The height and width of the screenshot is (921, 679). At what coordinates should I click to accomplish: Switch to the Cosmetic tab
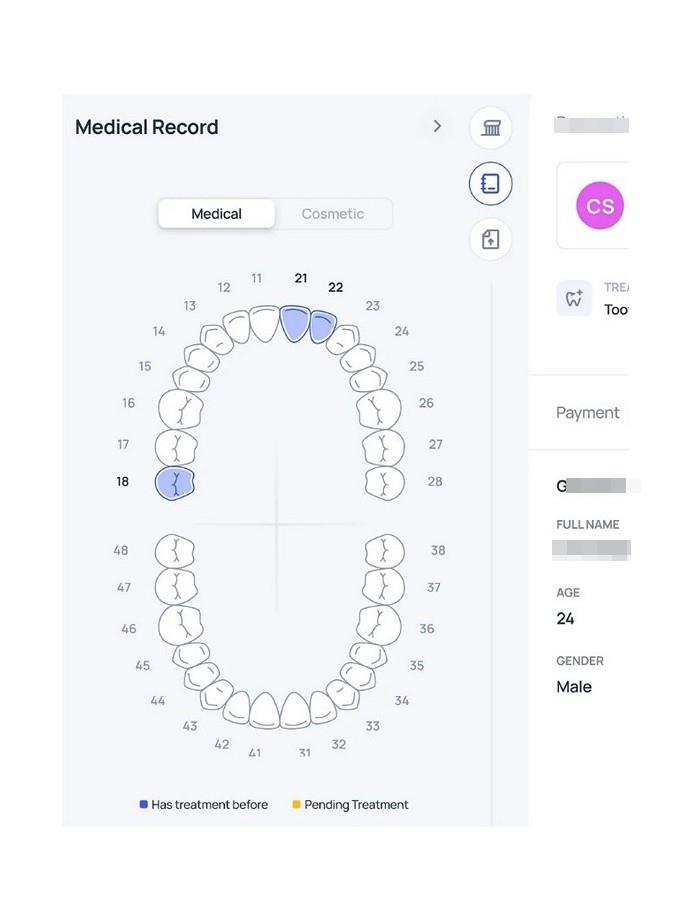click(x=333, y=214)
